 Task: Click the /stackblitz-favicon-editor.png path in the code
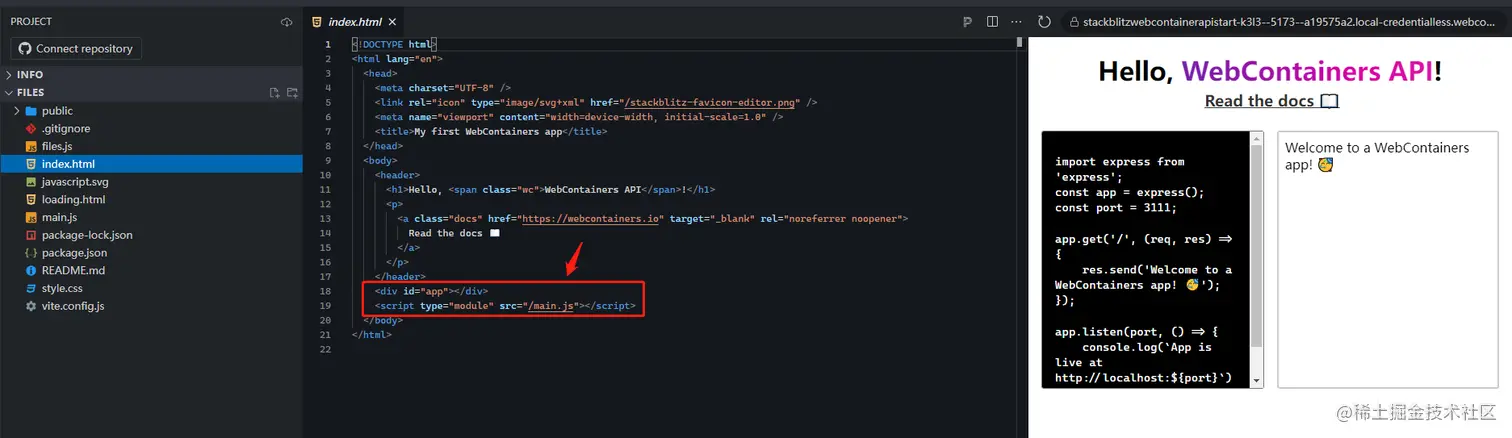(x=709, y=102)
